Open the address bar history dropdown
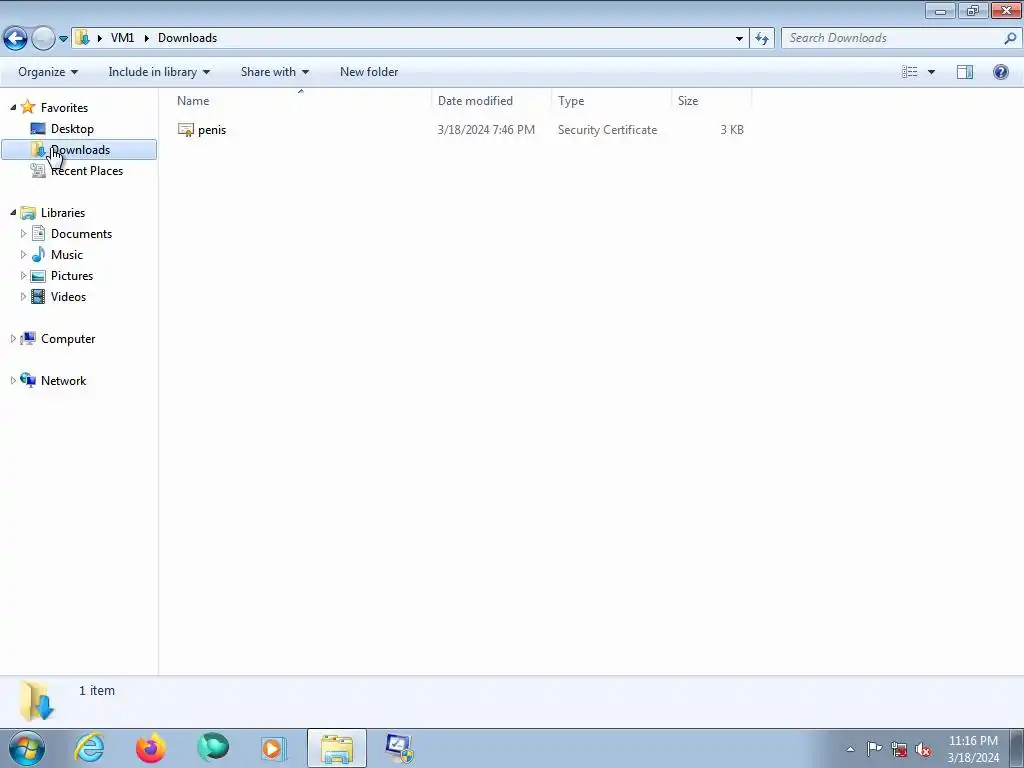1024x768 pixels. pos(739,39)
